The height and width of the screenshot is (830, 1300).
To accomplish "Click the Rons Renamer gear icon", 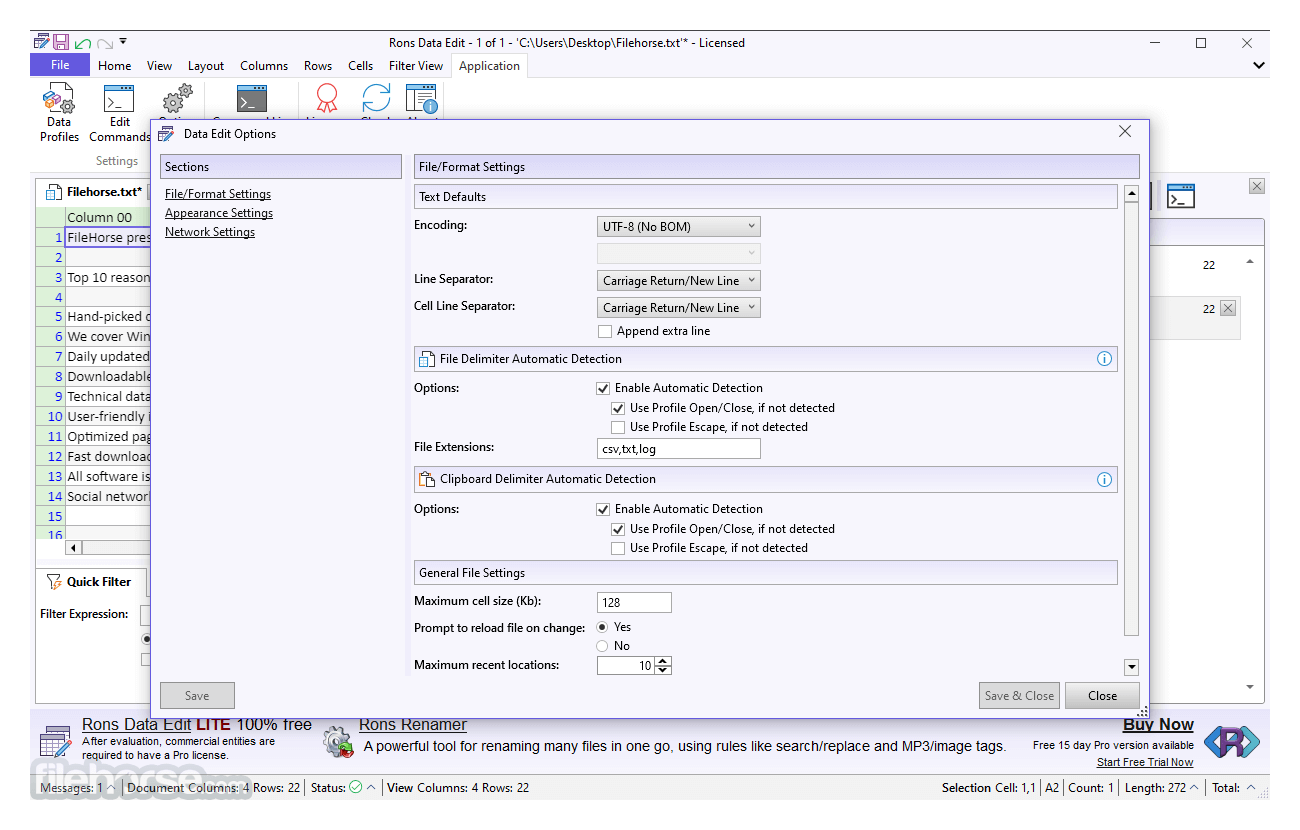I will (x=339, y=742).
